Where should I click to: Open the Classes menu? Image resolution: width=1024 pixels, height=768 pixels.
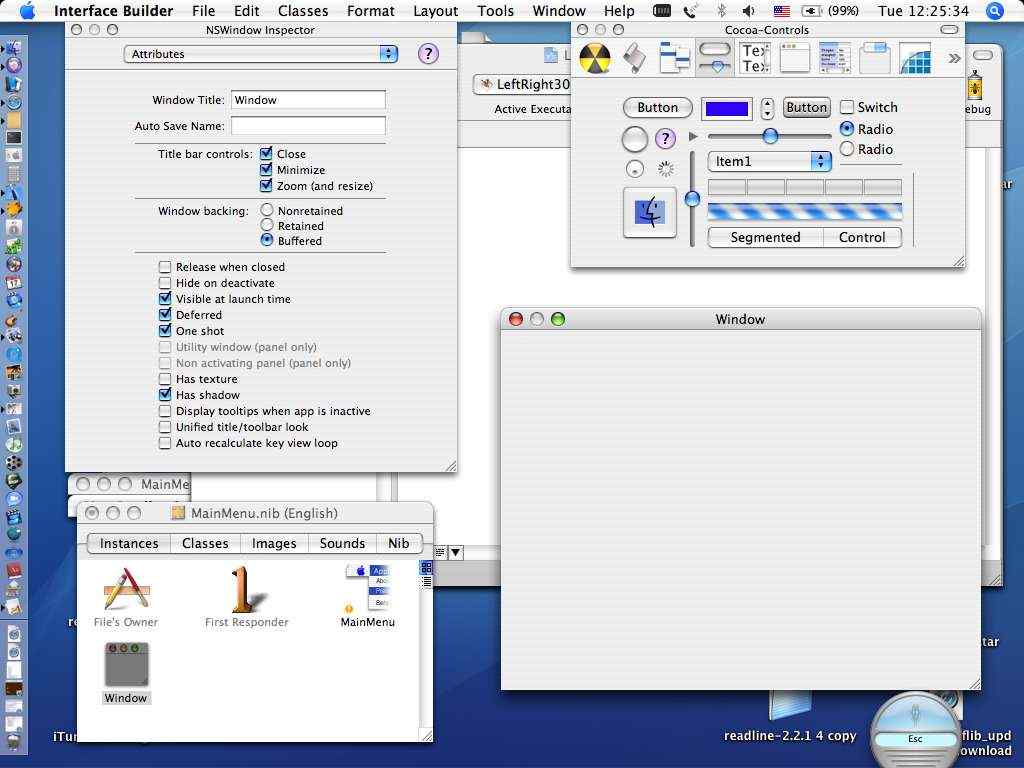tap(303, 11)
